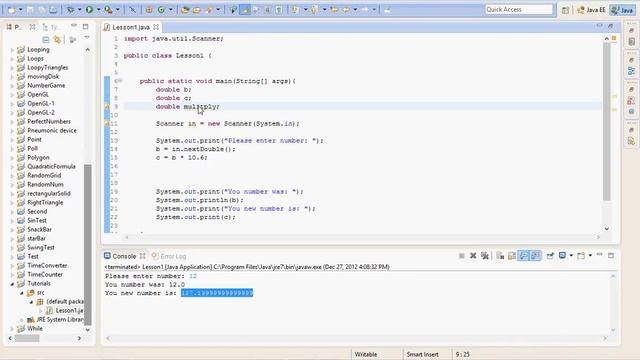Click Remove Launch X icon in Console
640x360 pixels.
pos(473,256)
